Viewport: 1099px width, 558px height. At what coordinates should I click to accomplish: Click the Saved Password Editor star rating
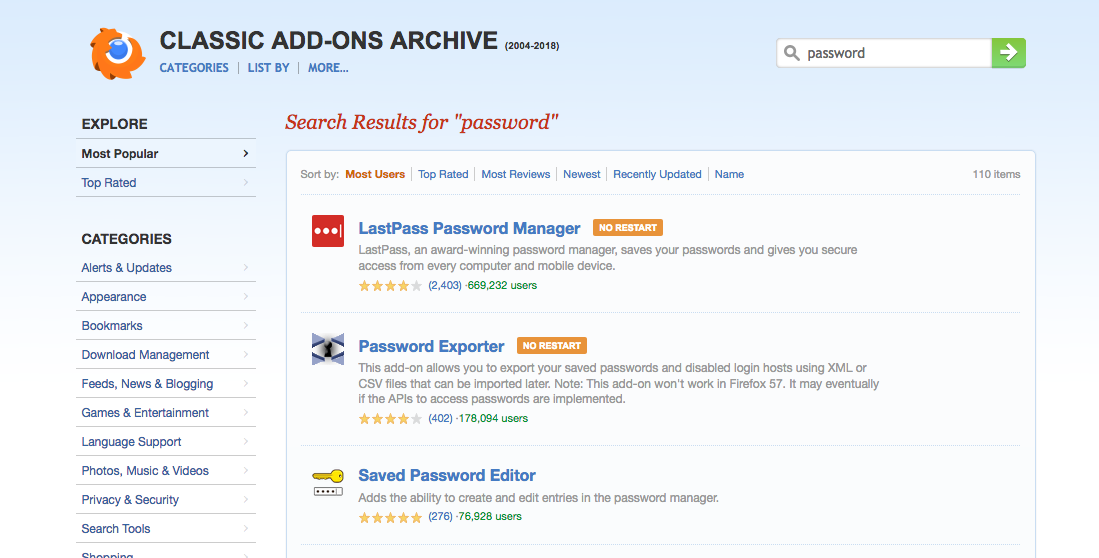click(x=390, y=517)
